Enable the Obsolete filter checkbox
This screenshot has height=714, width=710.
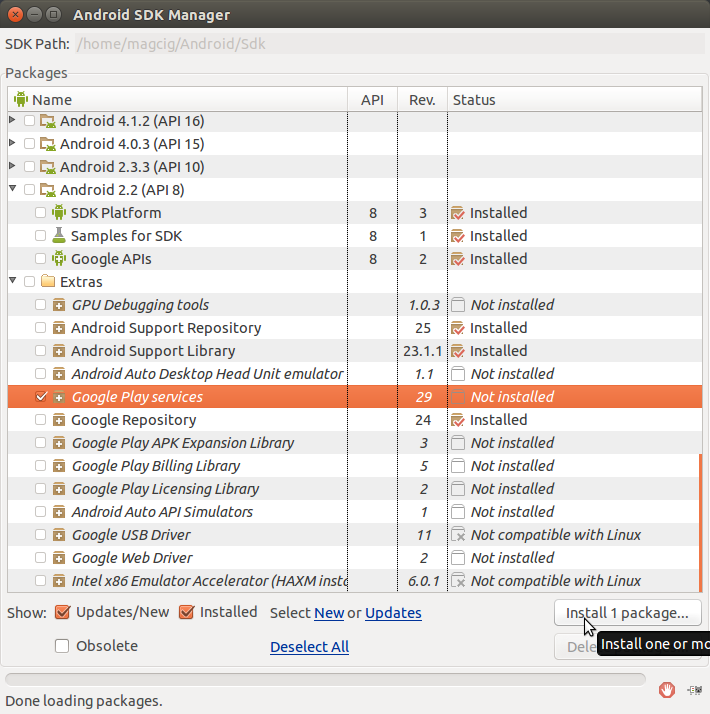(x=62, y=646)
